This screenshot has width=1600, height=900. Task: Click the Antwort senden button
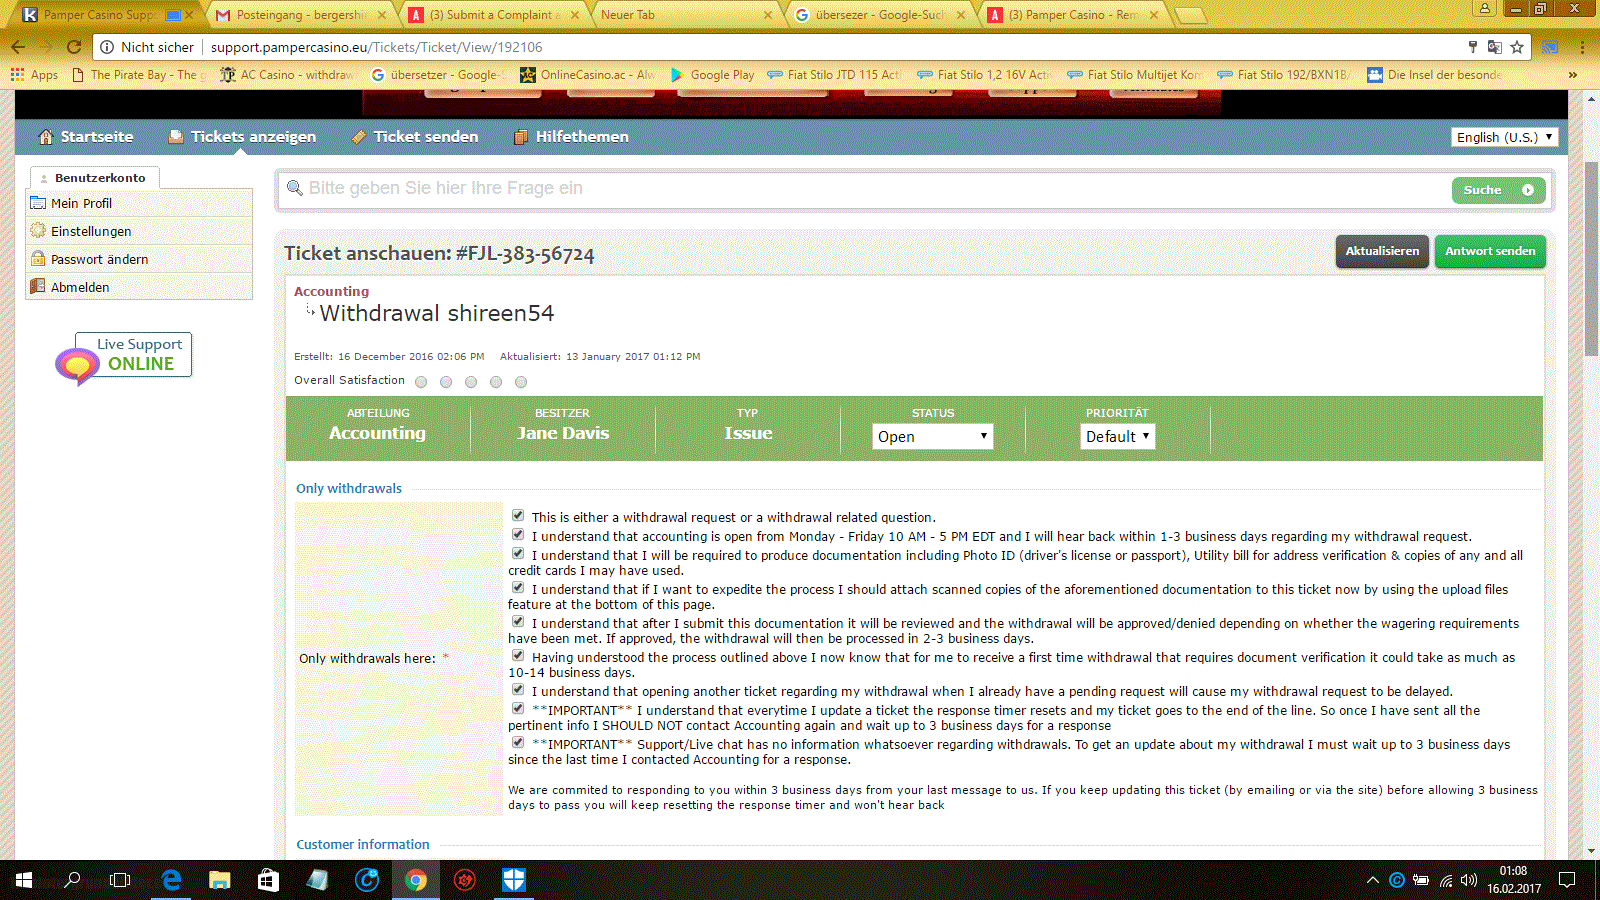pos(1490,251)
